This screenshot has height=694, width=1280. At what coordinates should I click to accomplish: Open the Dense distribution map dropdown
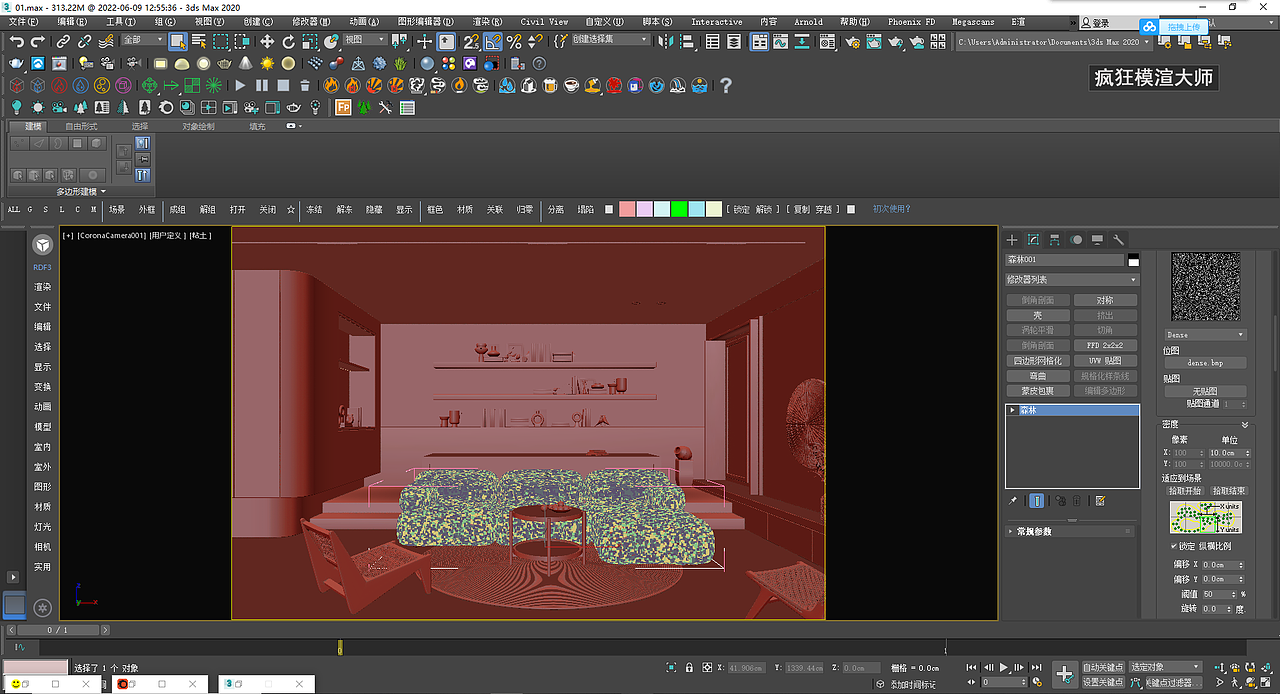click(1205, 335)
